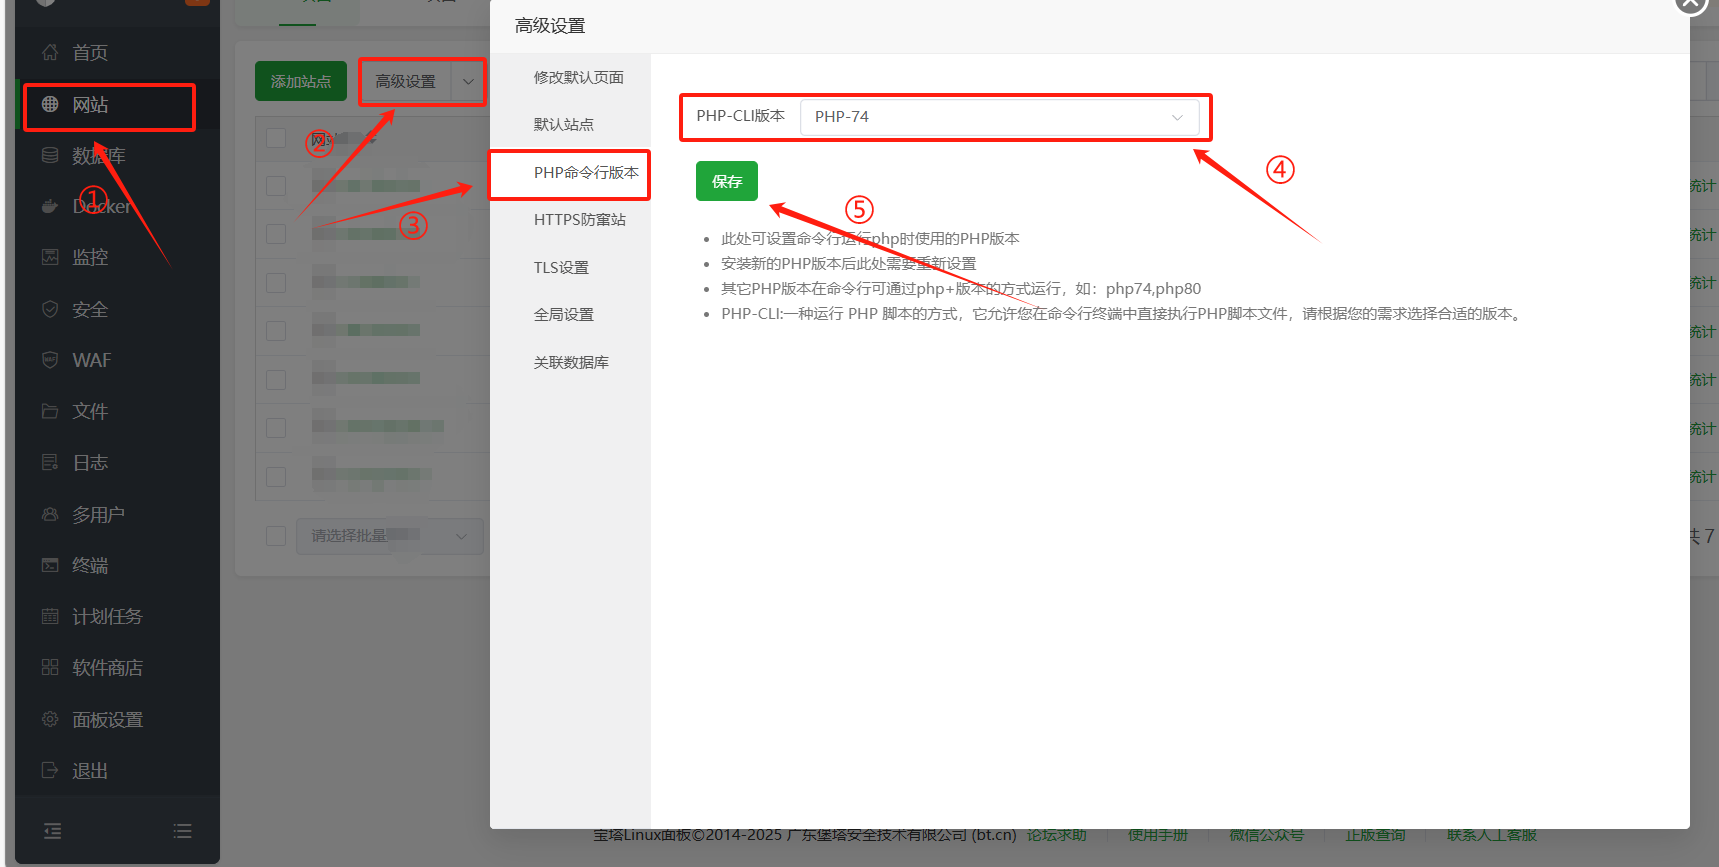Image resolution: width=1719 pixels, height=867 pixels.
Task: Click the 安全 shield icon
Action: [x=50, y=309]
